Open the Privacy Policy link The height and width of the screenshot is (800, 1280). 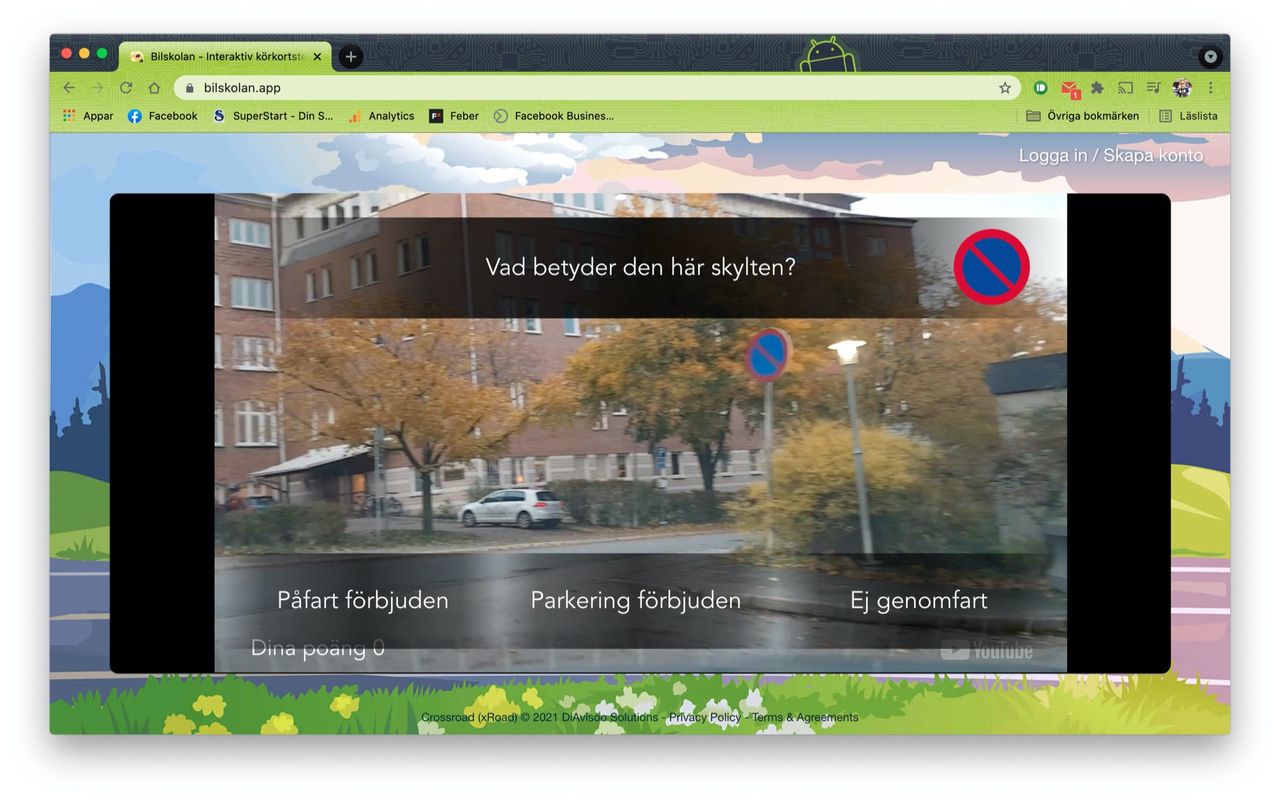click(705, 717)
